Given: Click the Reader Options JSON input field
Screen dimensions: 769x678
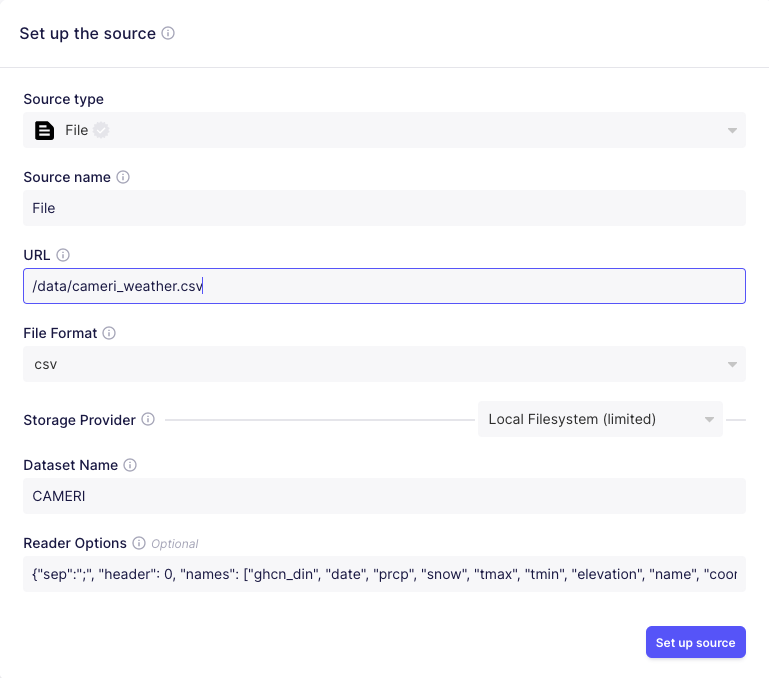Looking at the screenshot, I should pos(384,574).
